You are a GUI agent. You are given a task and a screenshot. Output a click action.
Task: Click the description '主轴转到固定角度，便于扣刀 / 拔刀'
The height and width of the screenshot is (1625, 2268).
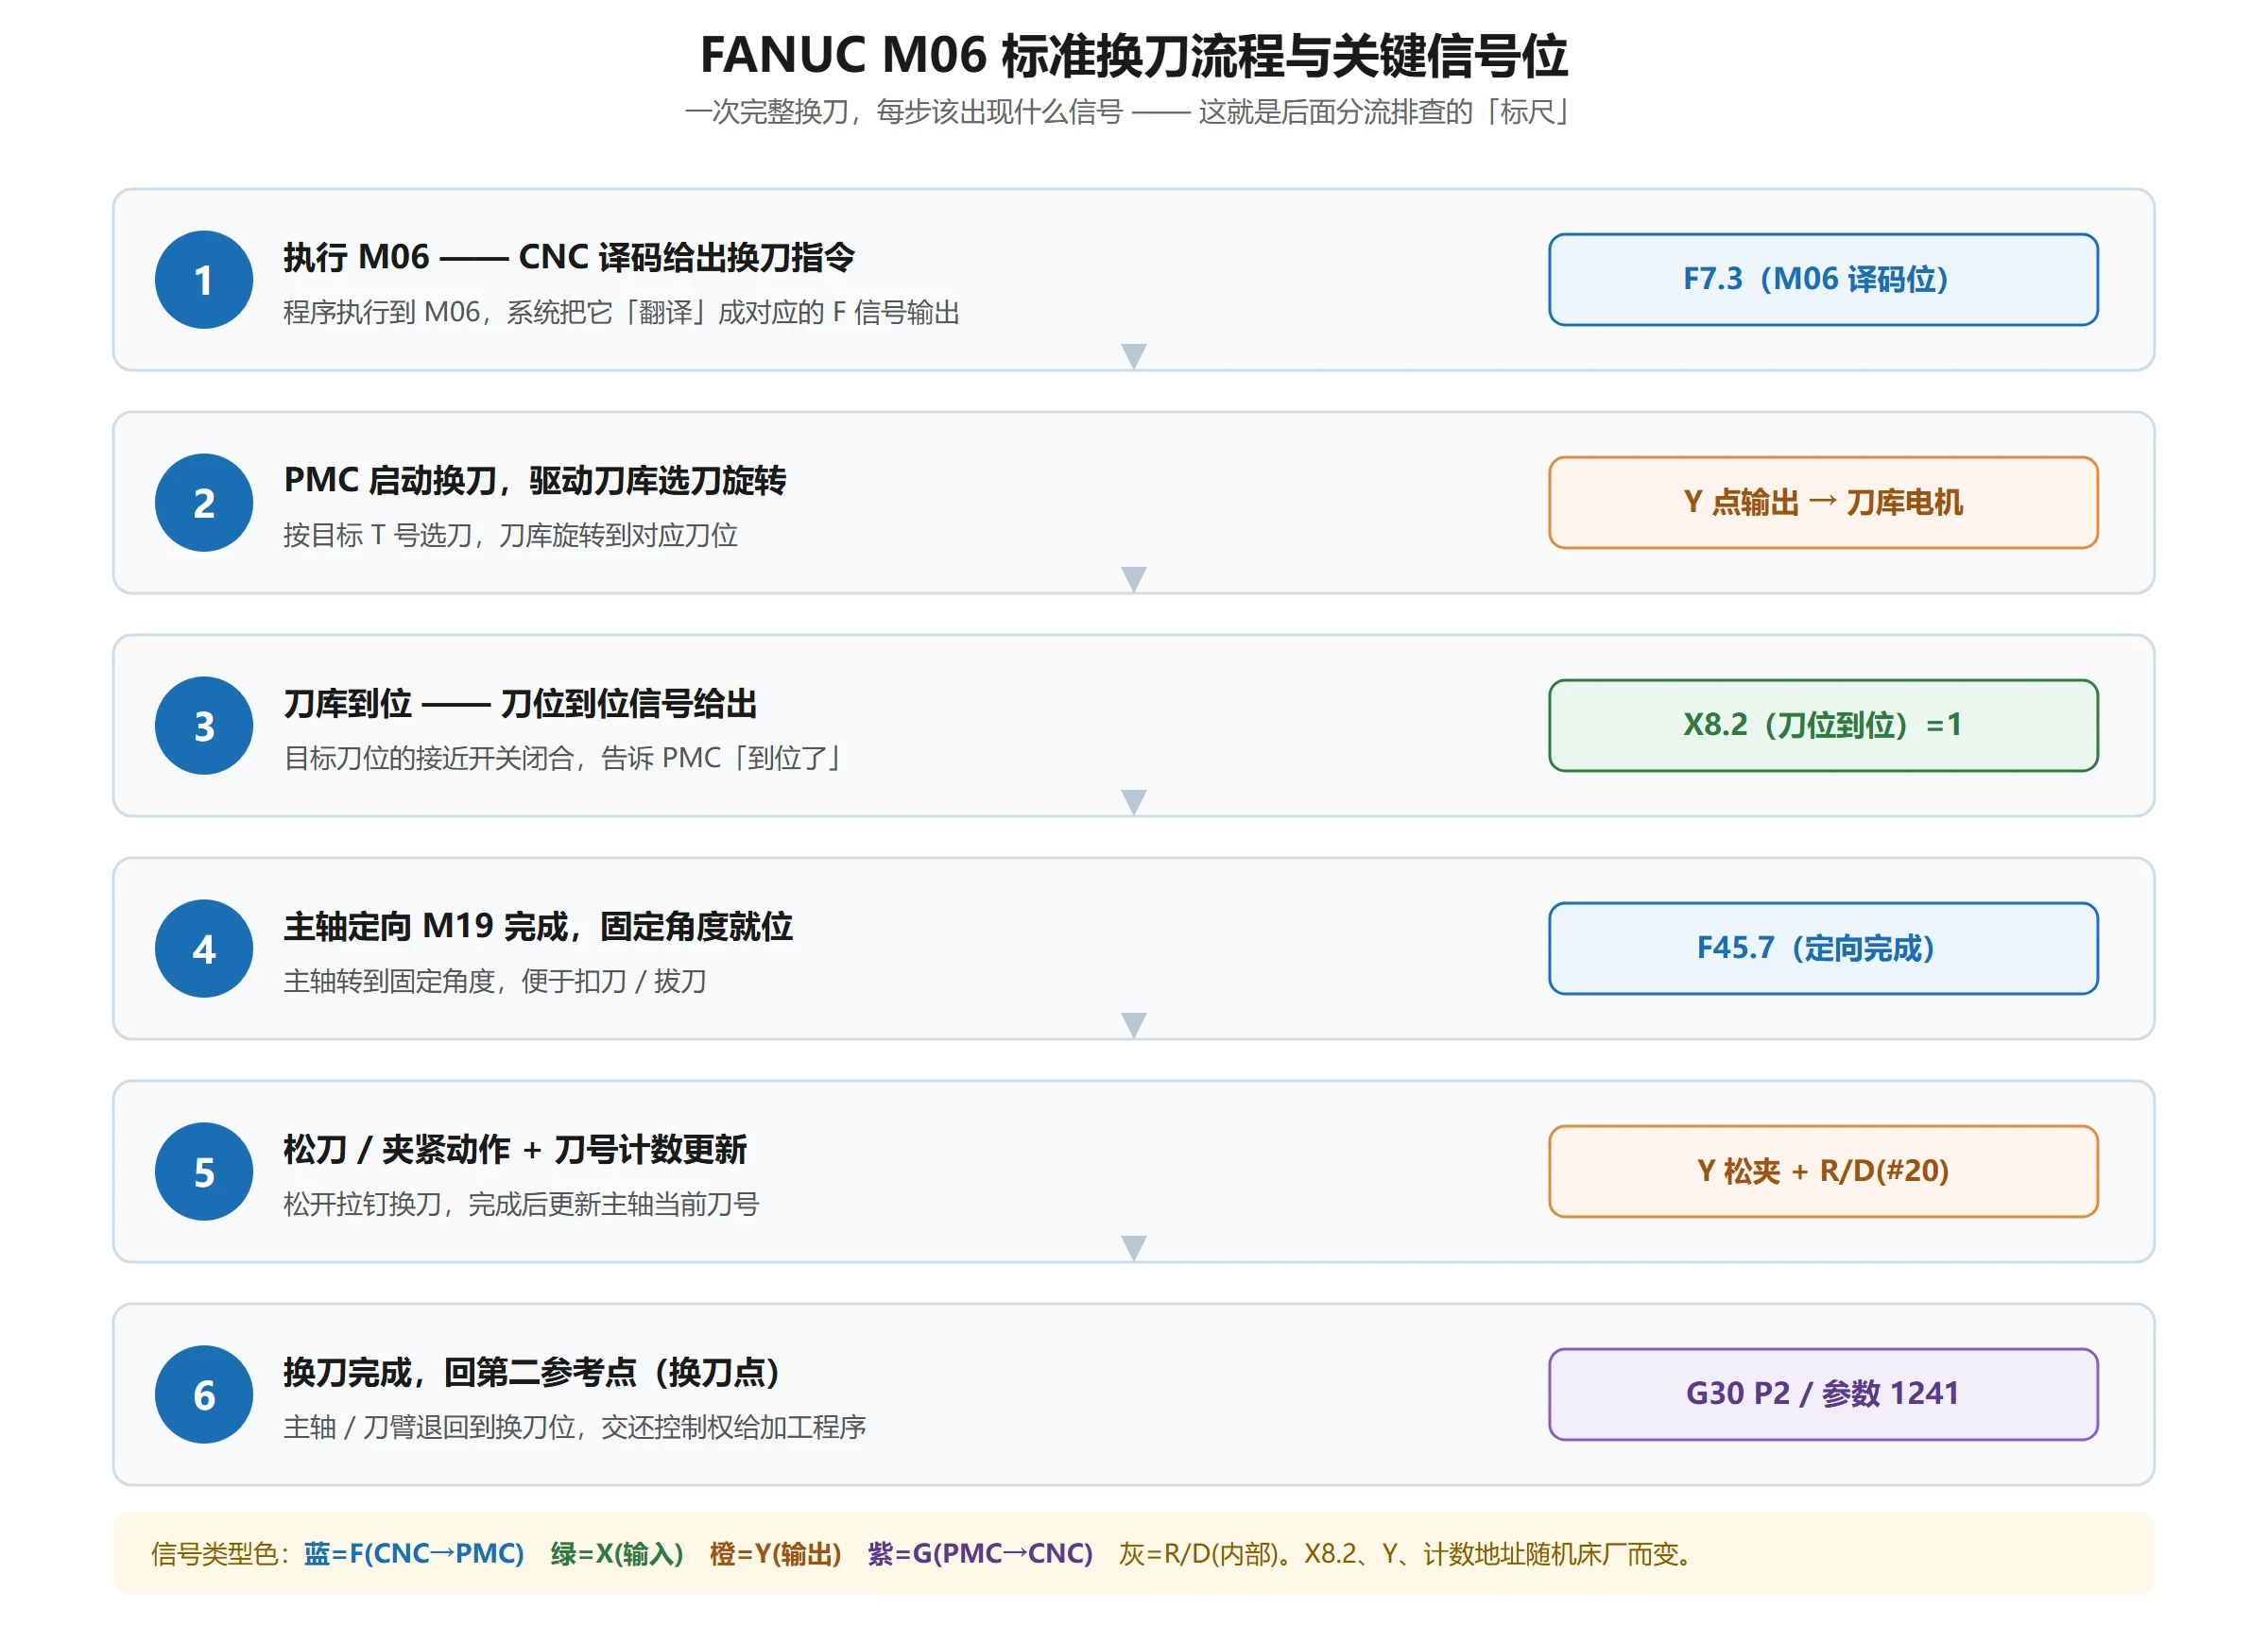pyautogui.click(x=495, y=981)
